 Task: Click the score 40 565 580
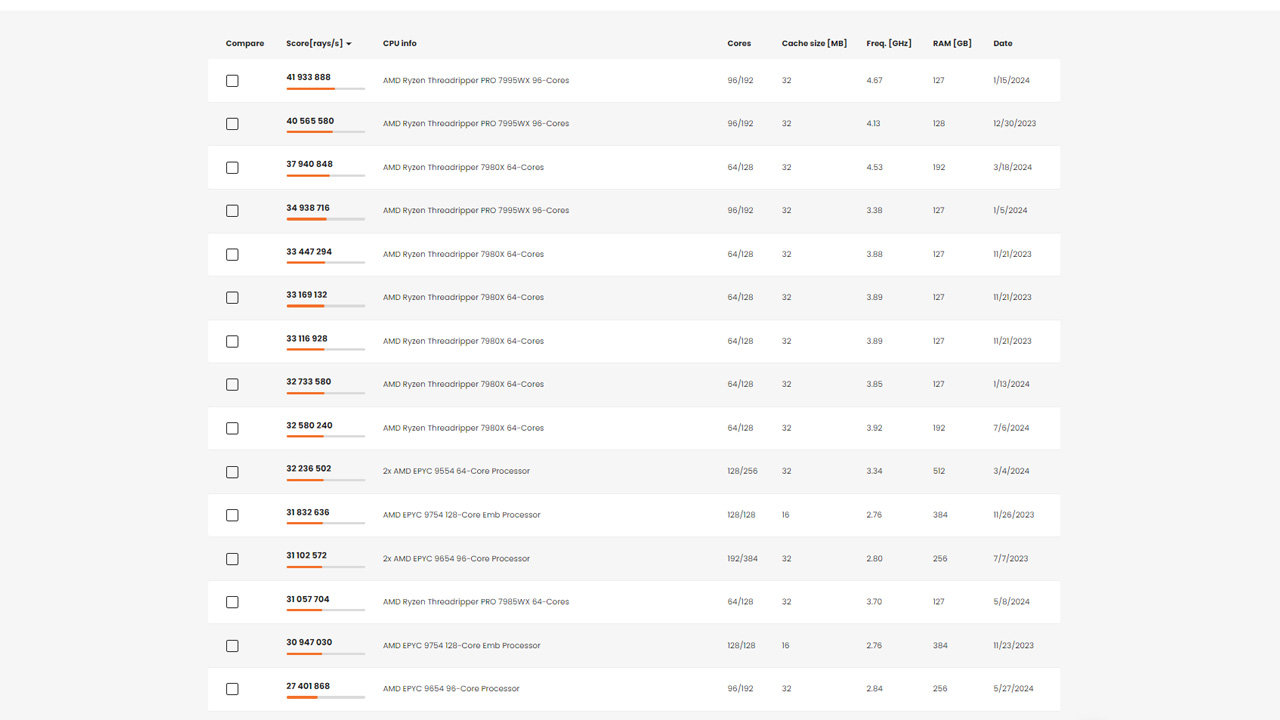coord(310,121)
